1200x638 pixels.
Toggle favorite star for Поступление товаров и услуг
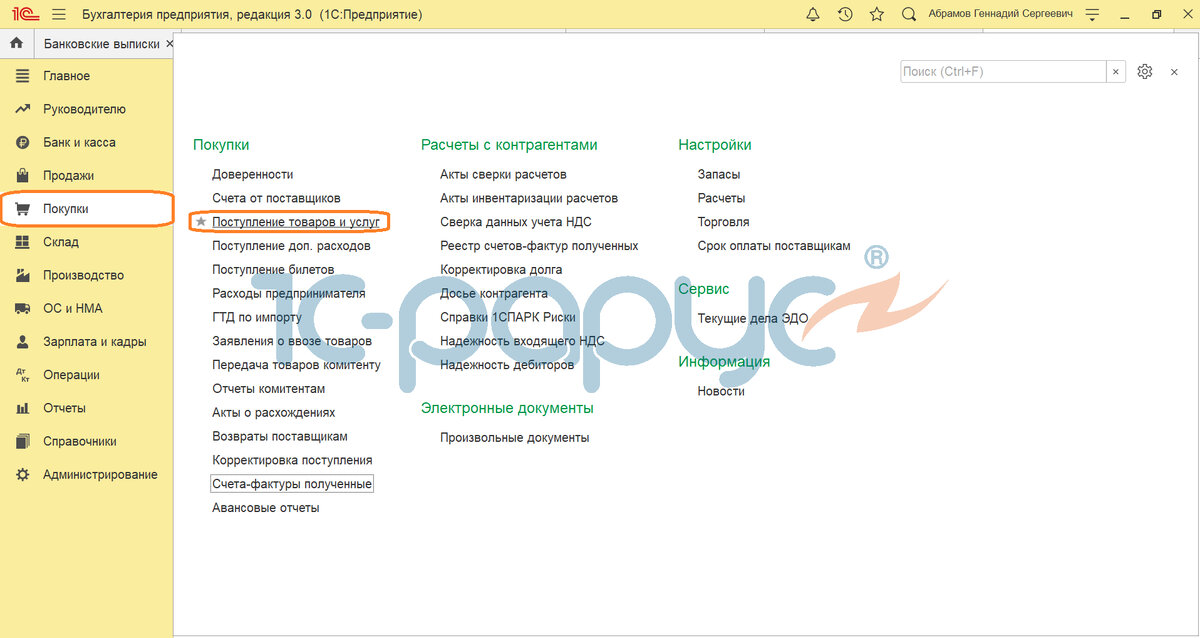(201, 222)
